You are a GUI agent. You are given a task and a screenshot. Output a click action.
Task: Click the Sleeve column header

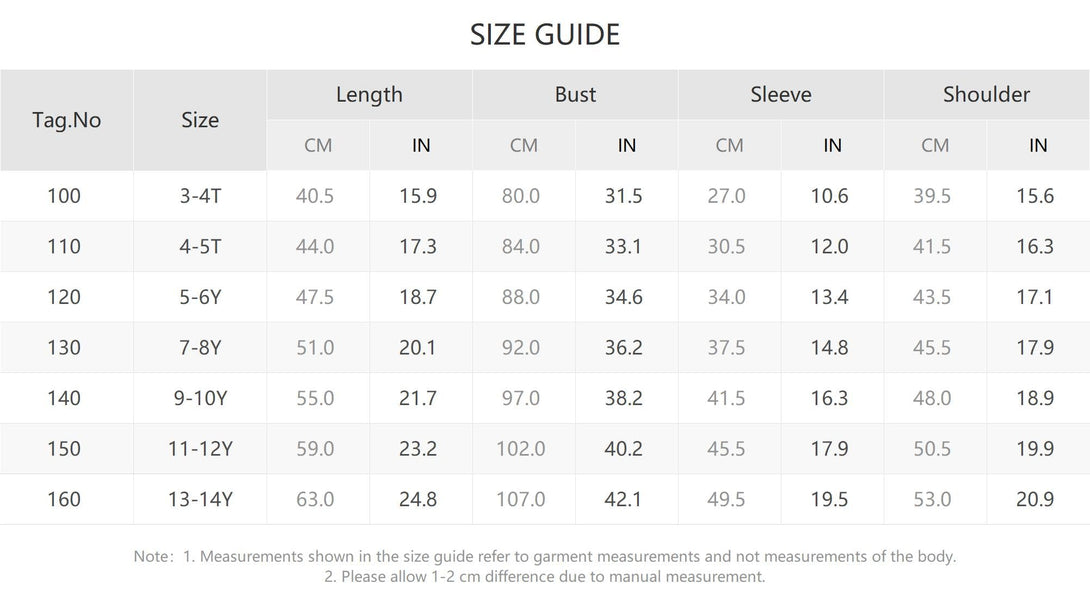pos(781,95)
